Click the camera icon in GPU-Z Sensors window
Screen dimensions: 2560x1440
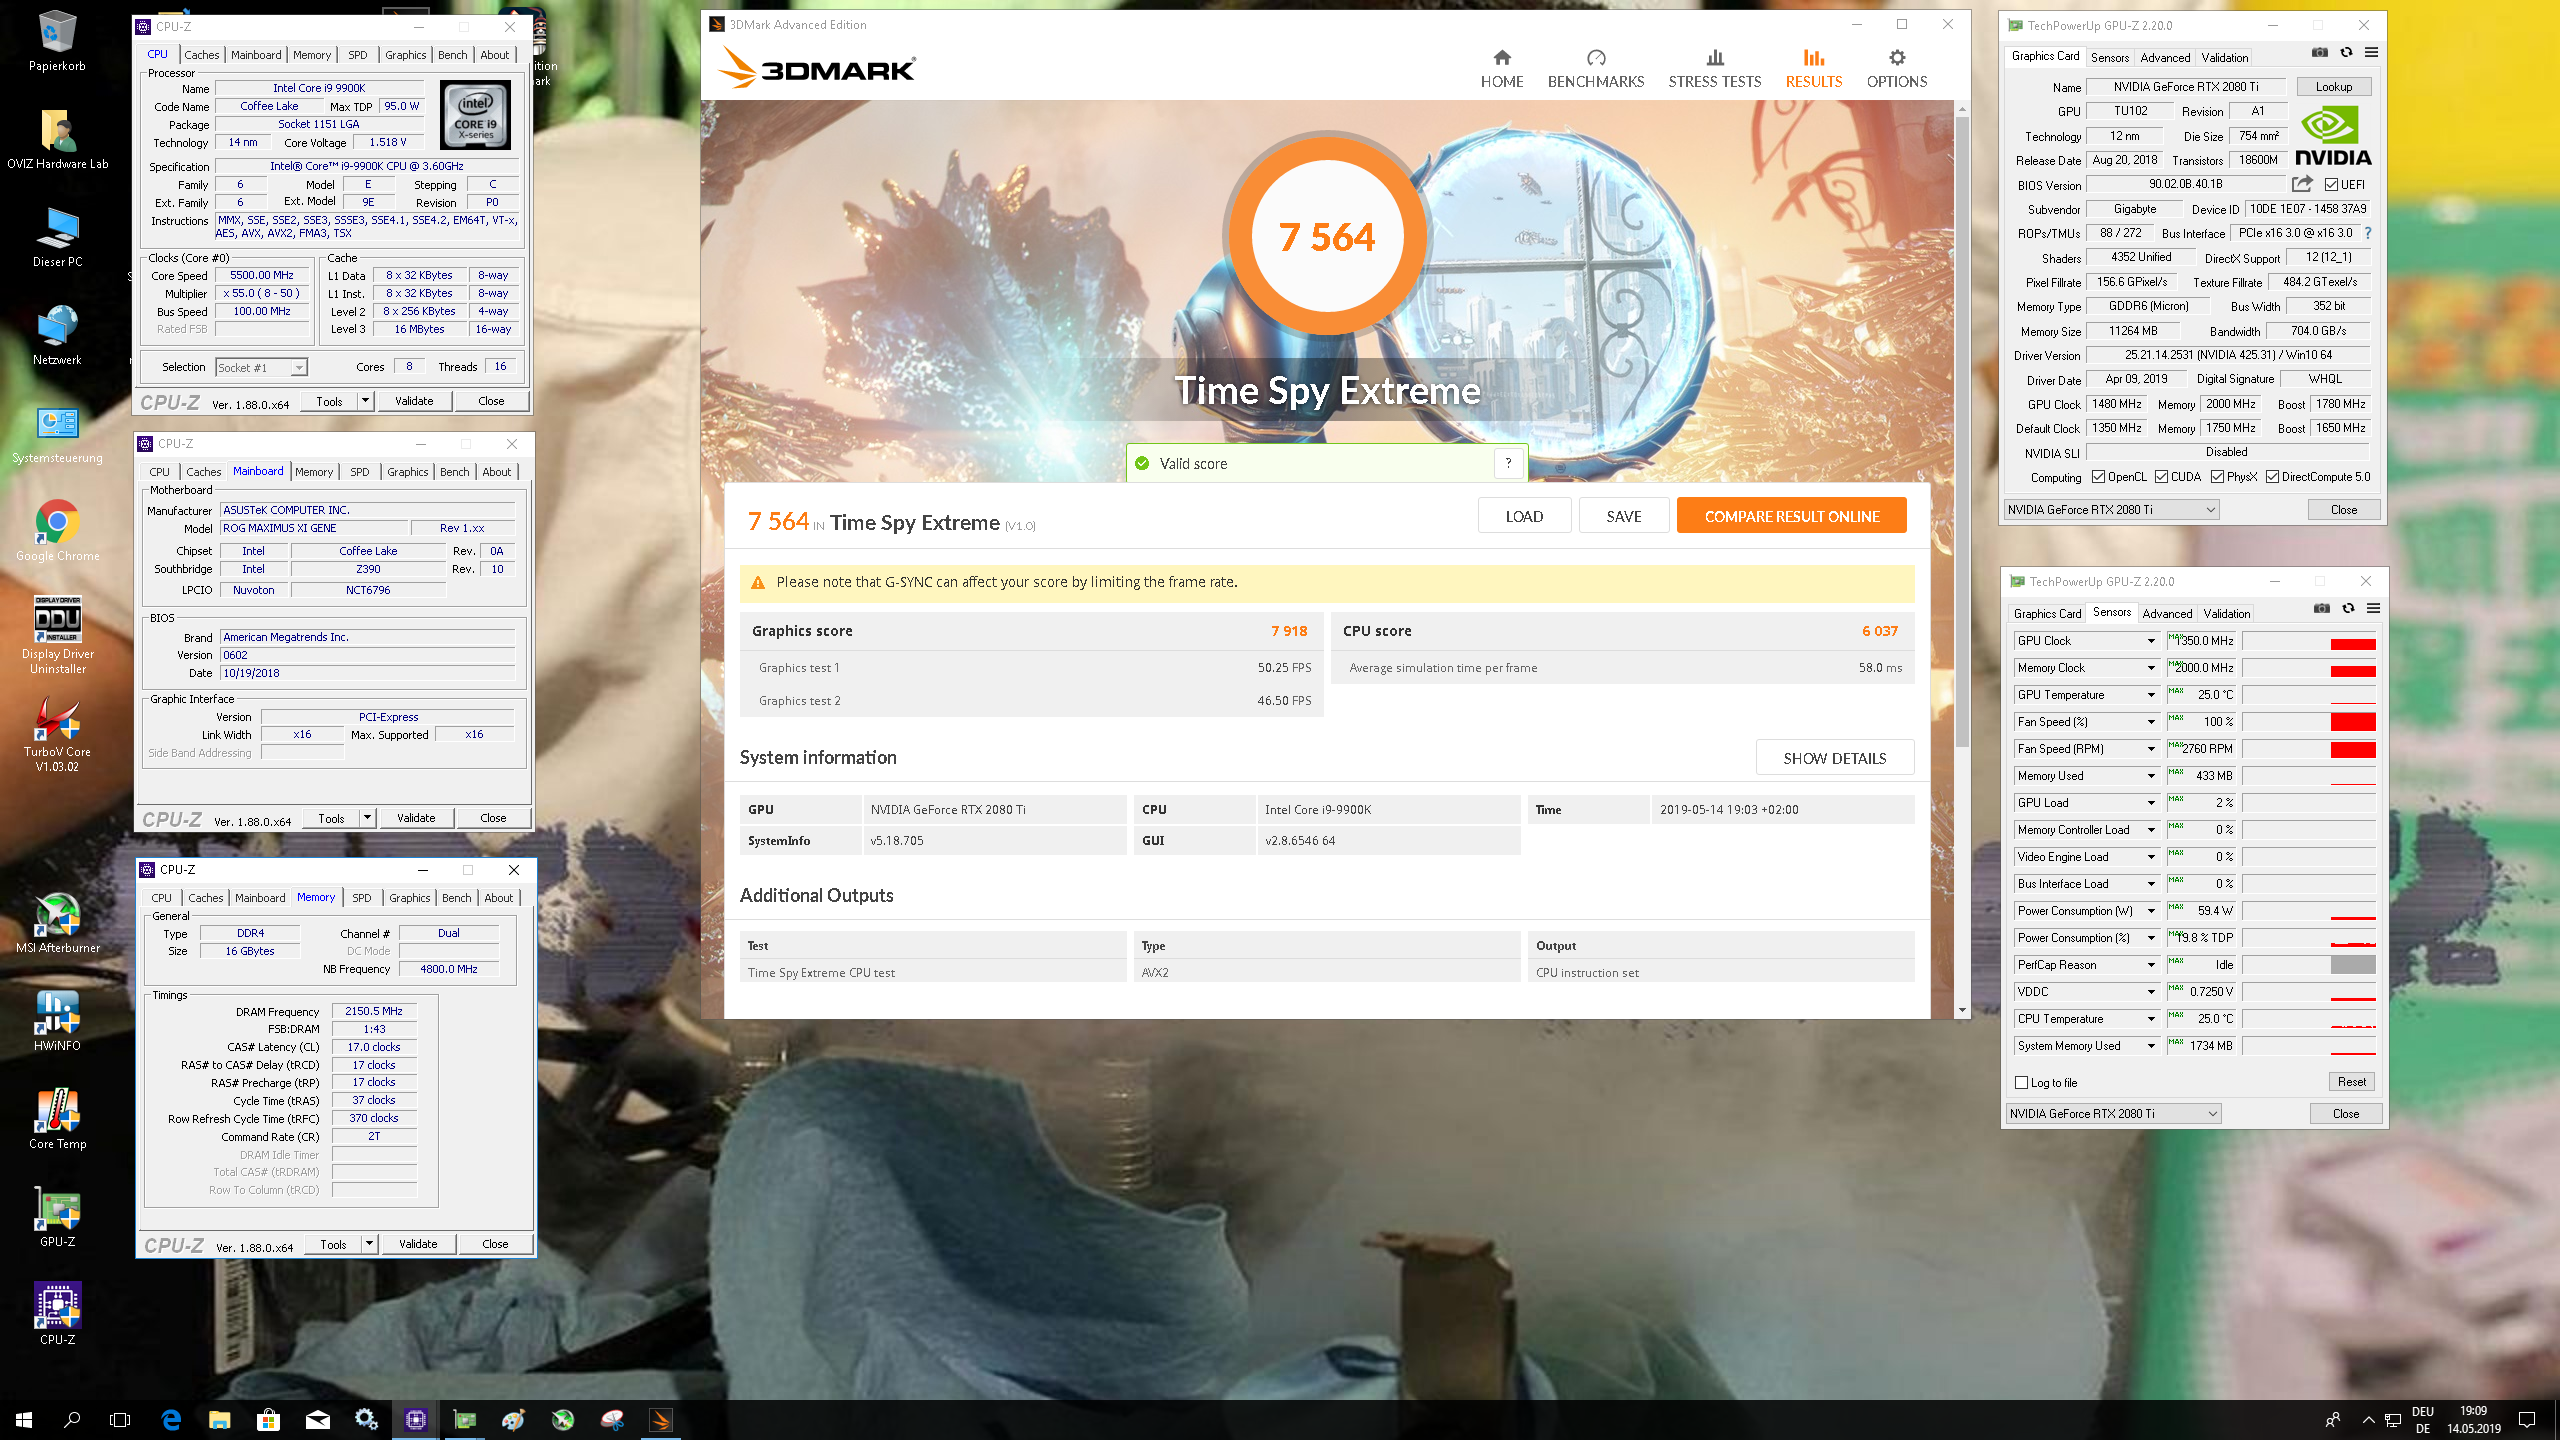click(2321, 609)
